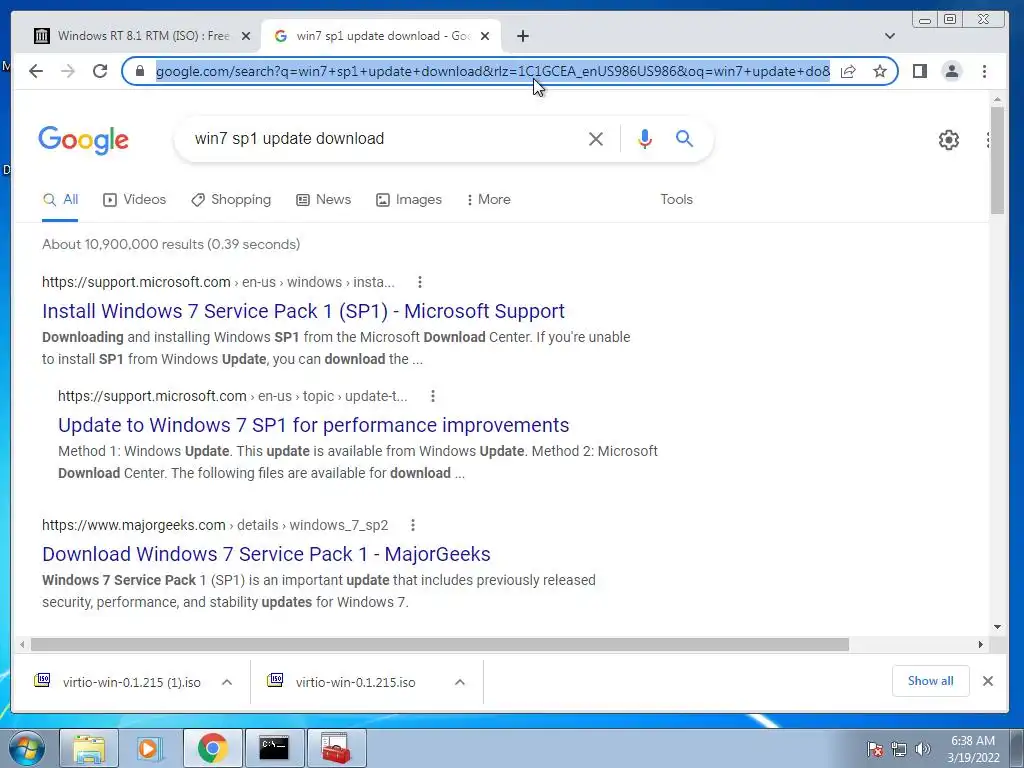This screenshot has width=1024, height=768.
Task: Close the downloads bar
Action: tap(987, 681)
